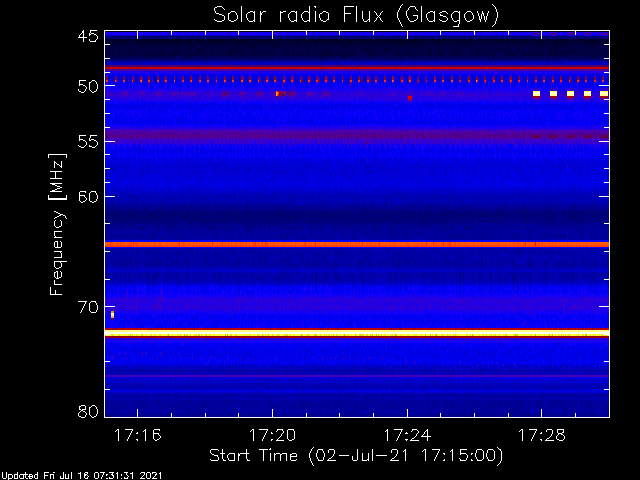Click the "Updated Fri Jul 16 07:31:31 2021" footer text
Viewport: 640px width, 480px height.
pyautogui.click(x=82, y=476)
